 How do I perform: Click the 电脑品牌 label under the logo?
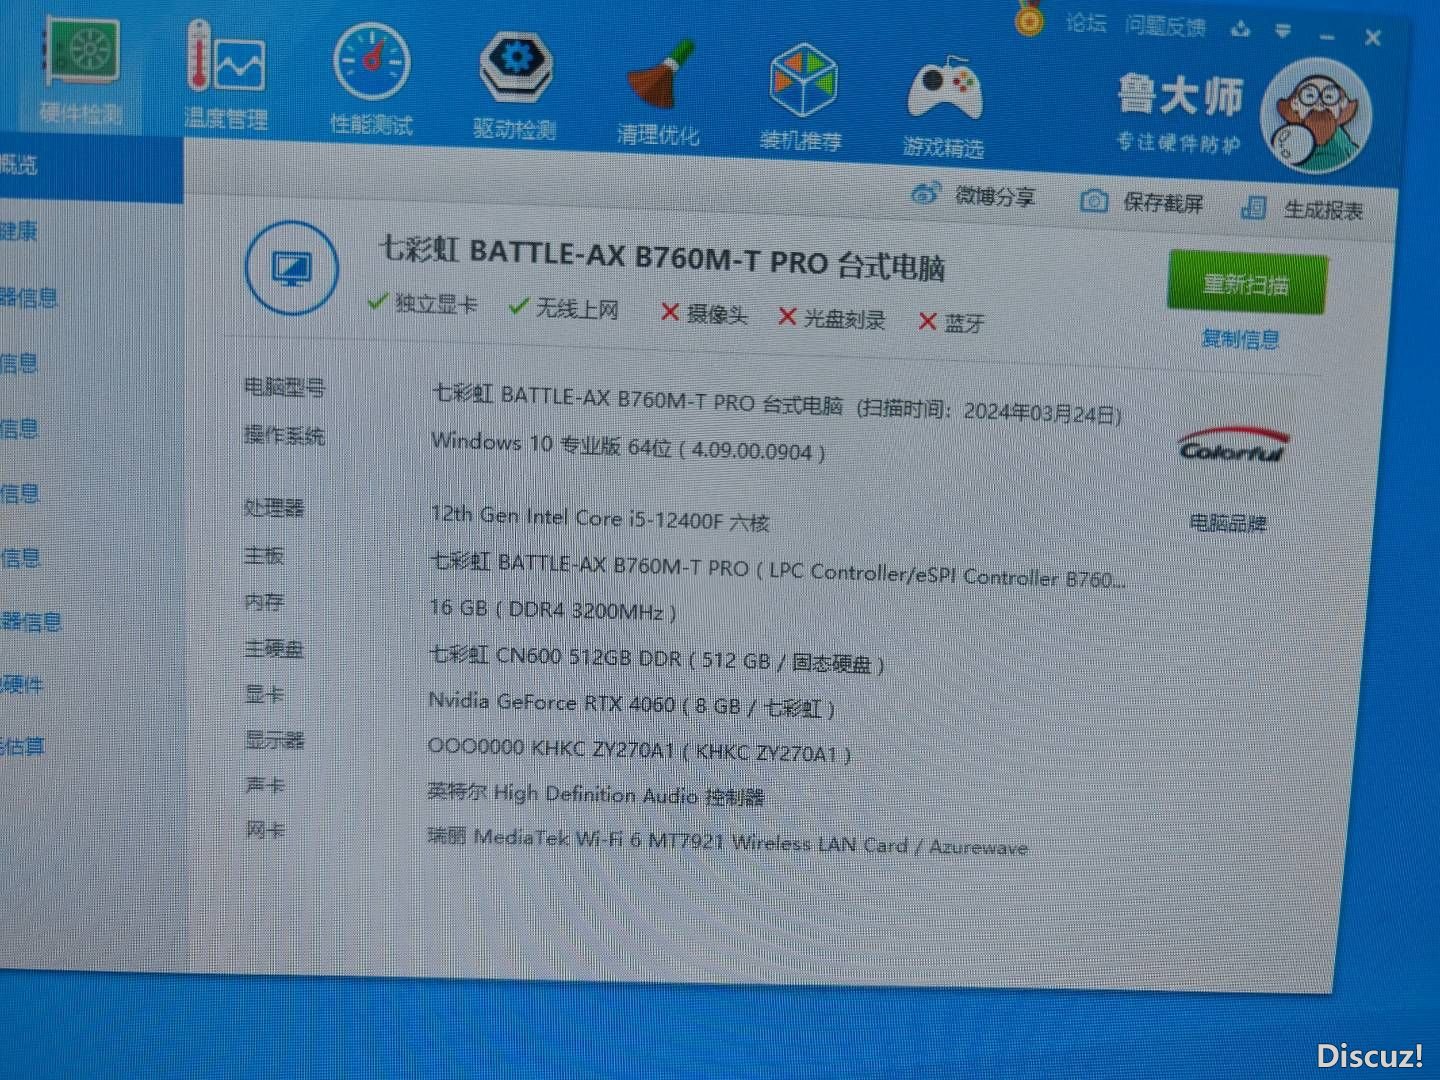(1228, 522)
